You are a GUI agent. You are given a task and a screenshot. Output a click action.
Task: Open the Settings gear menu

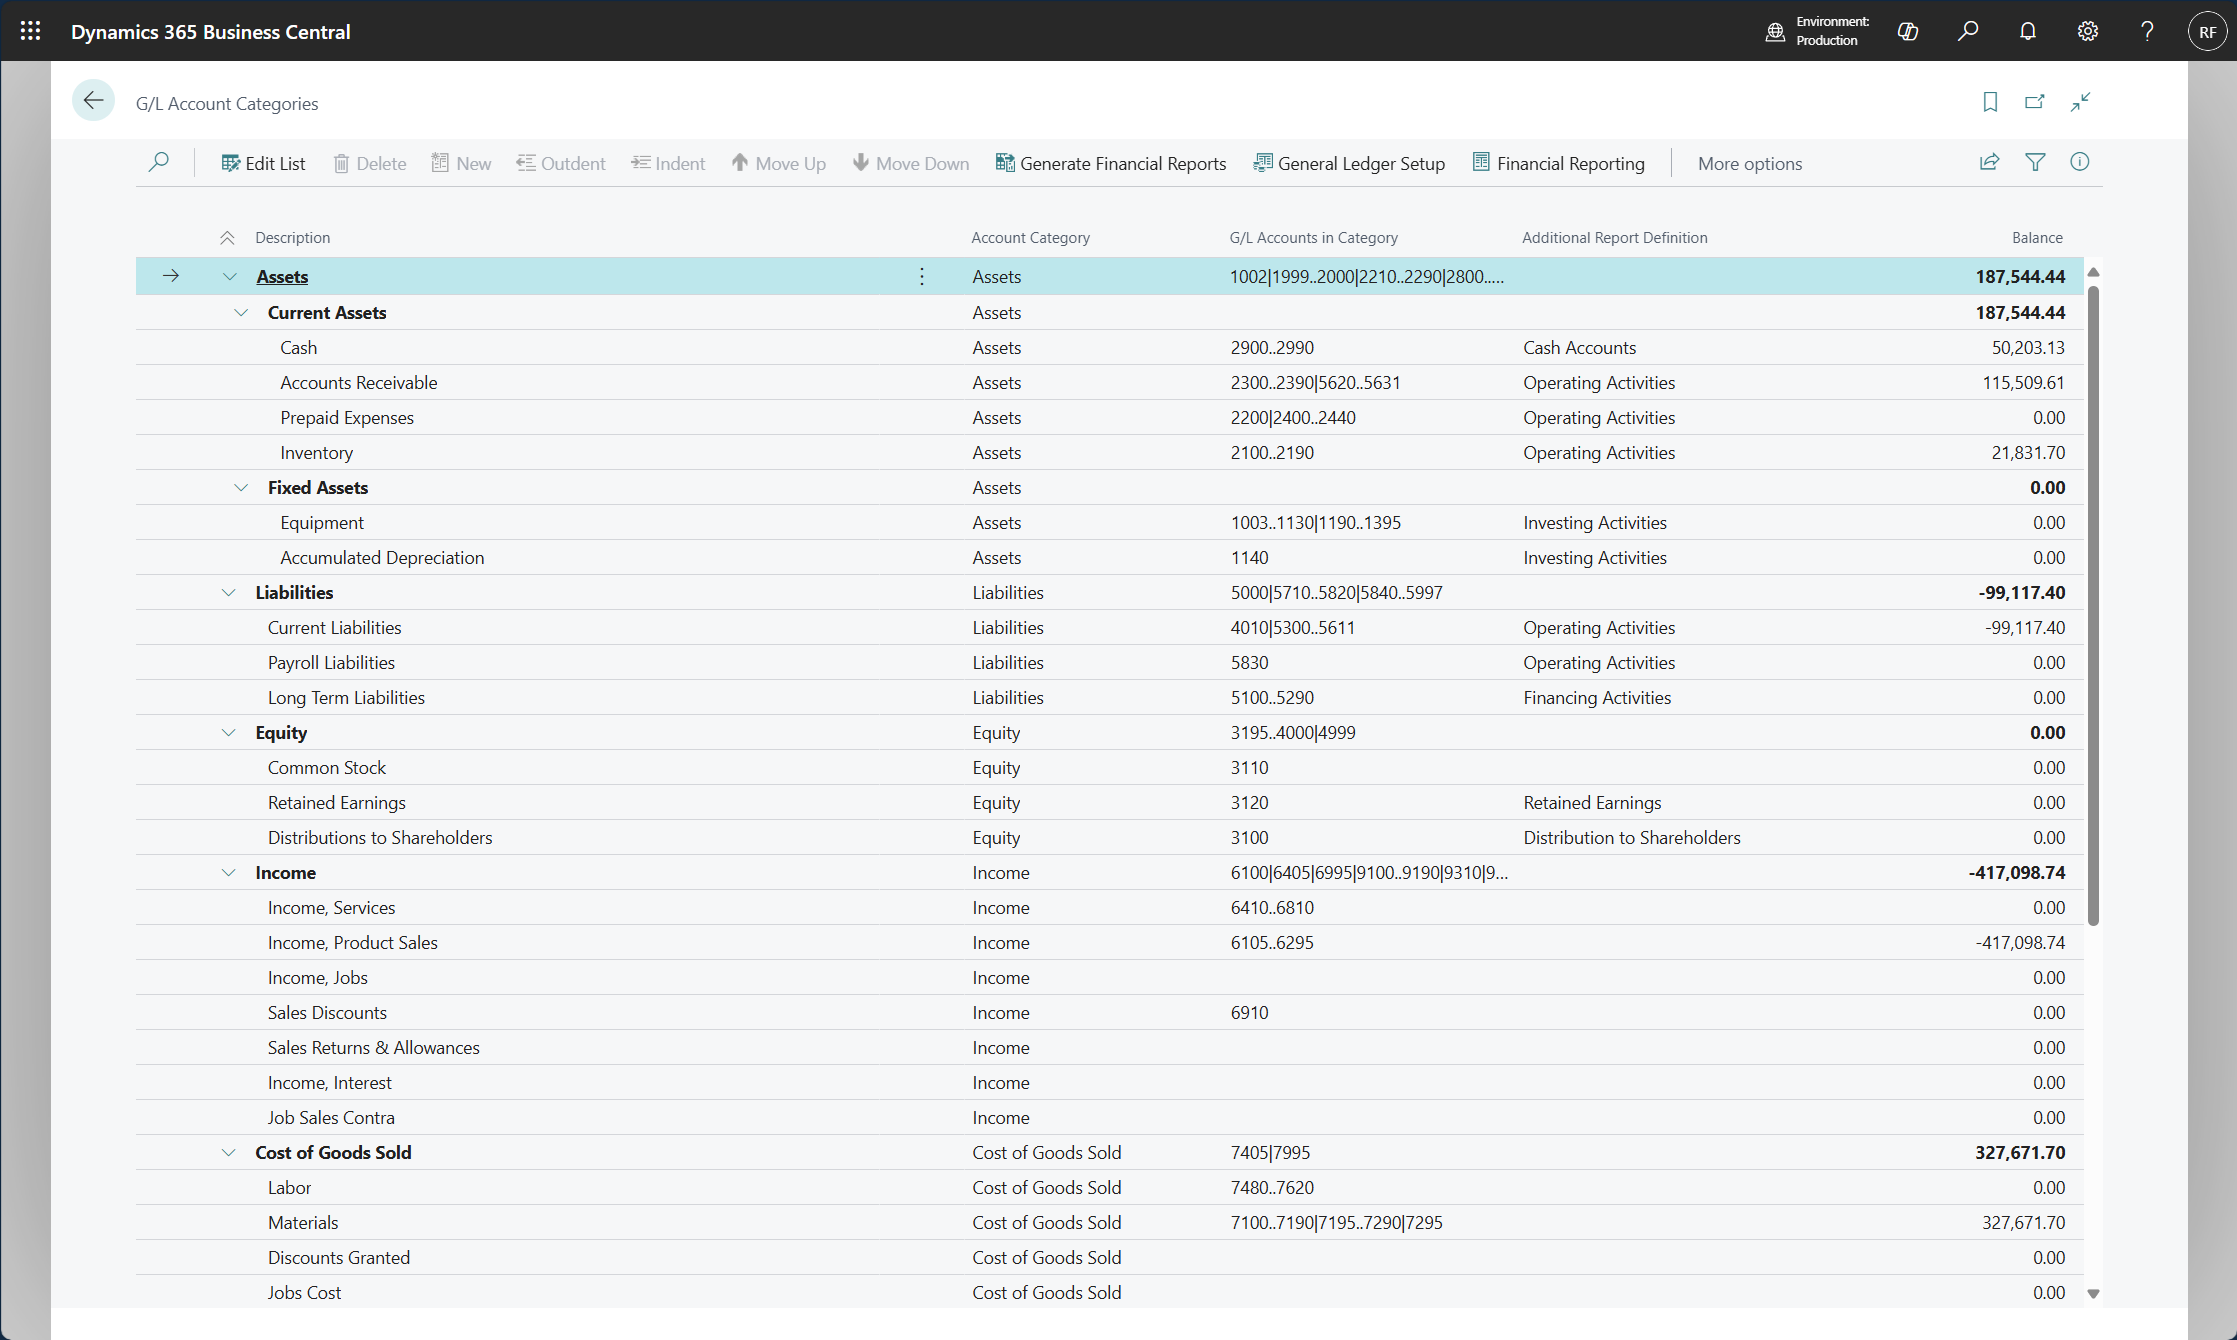[x=2088, y=31]
